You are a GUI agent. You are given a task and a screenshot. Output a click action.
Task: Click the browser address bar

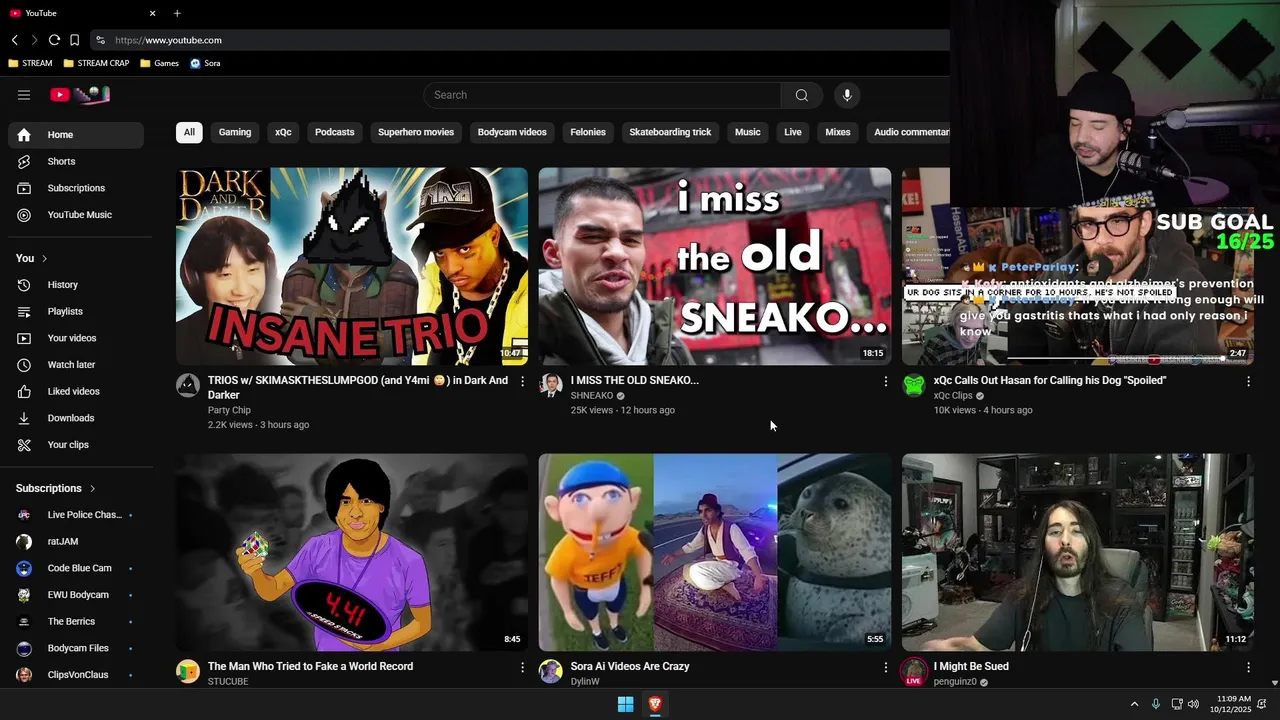point(520,40)
